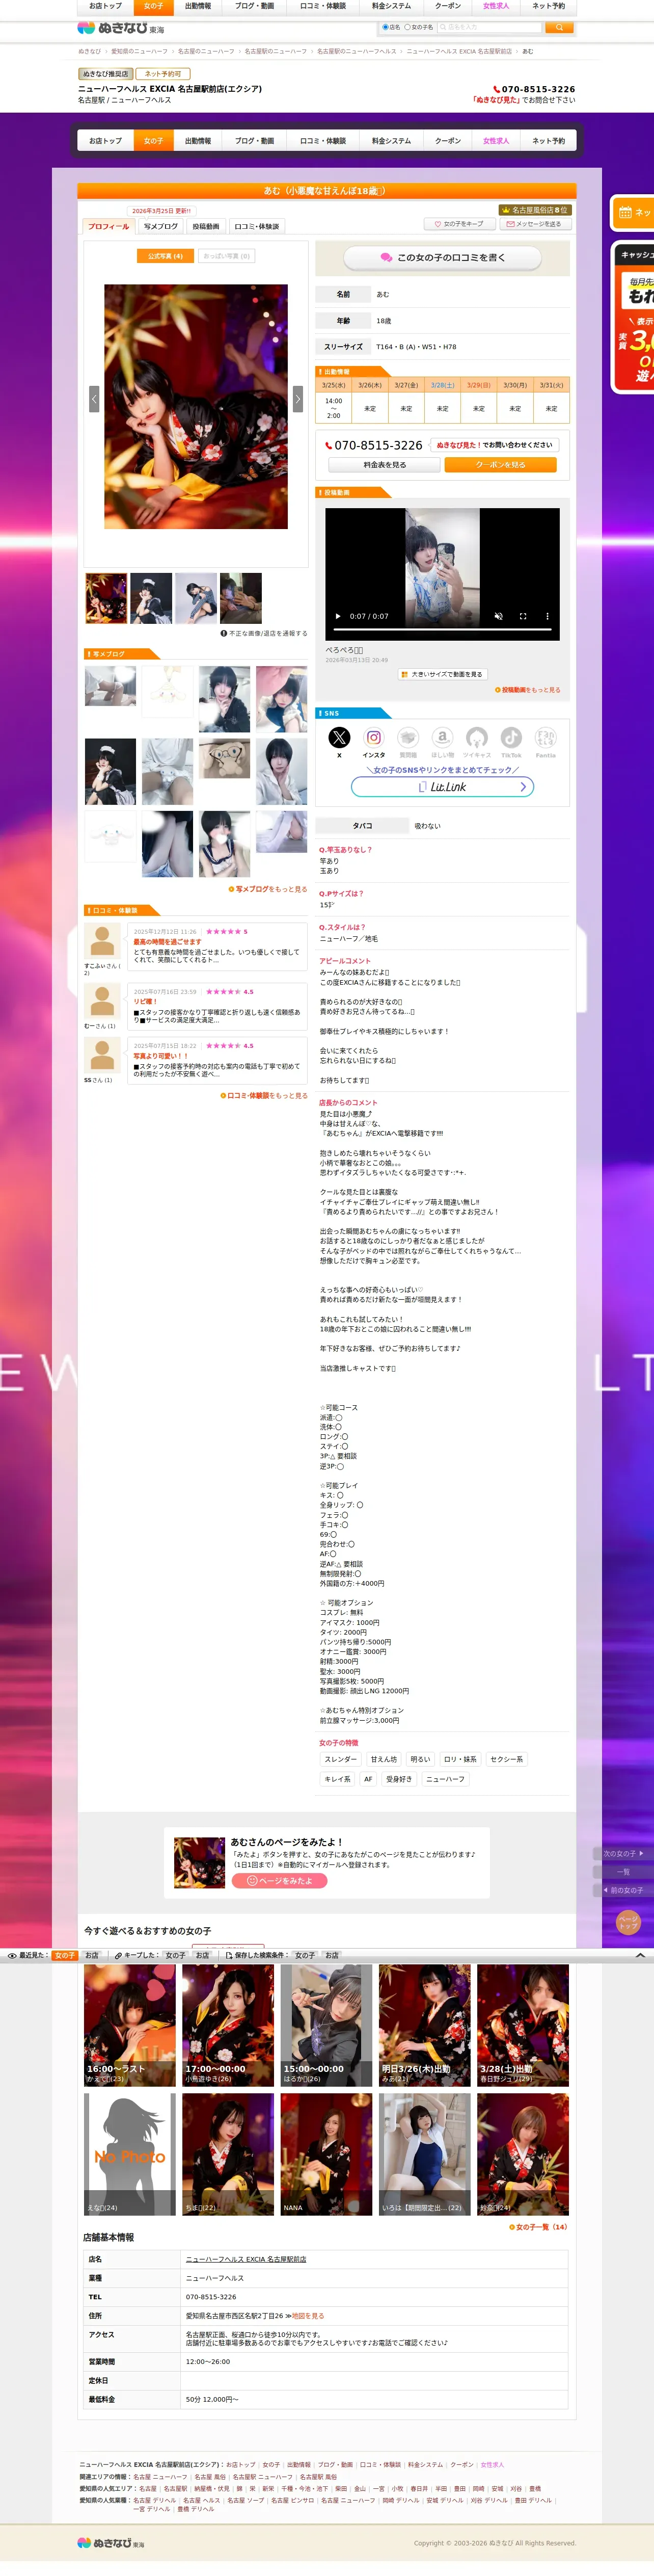Open the 写メブログ tab
The image size is (654, 2576).
[x=161, y=226]
